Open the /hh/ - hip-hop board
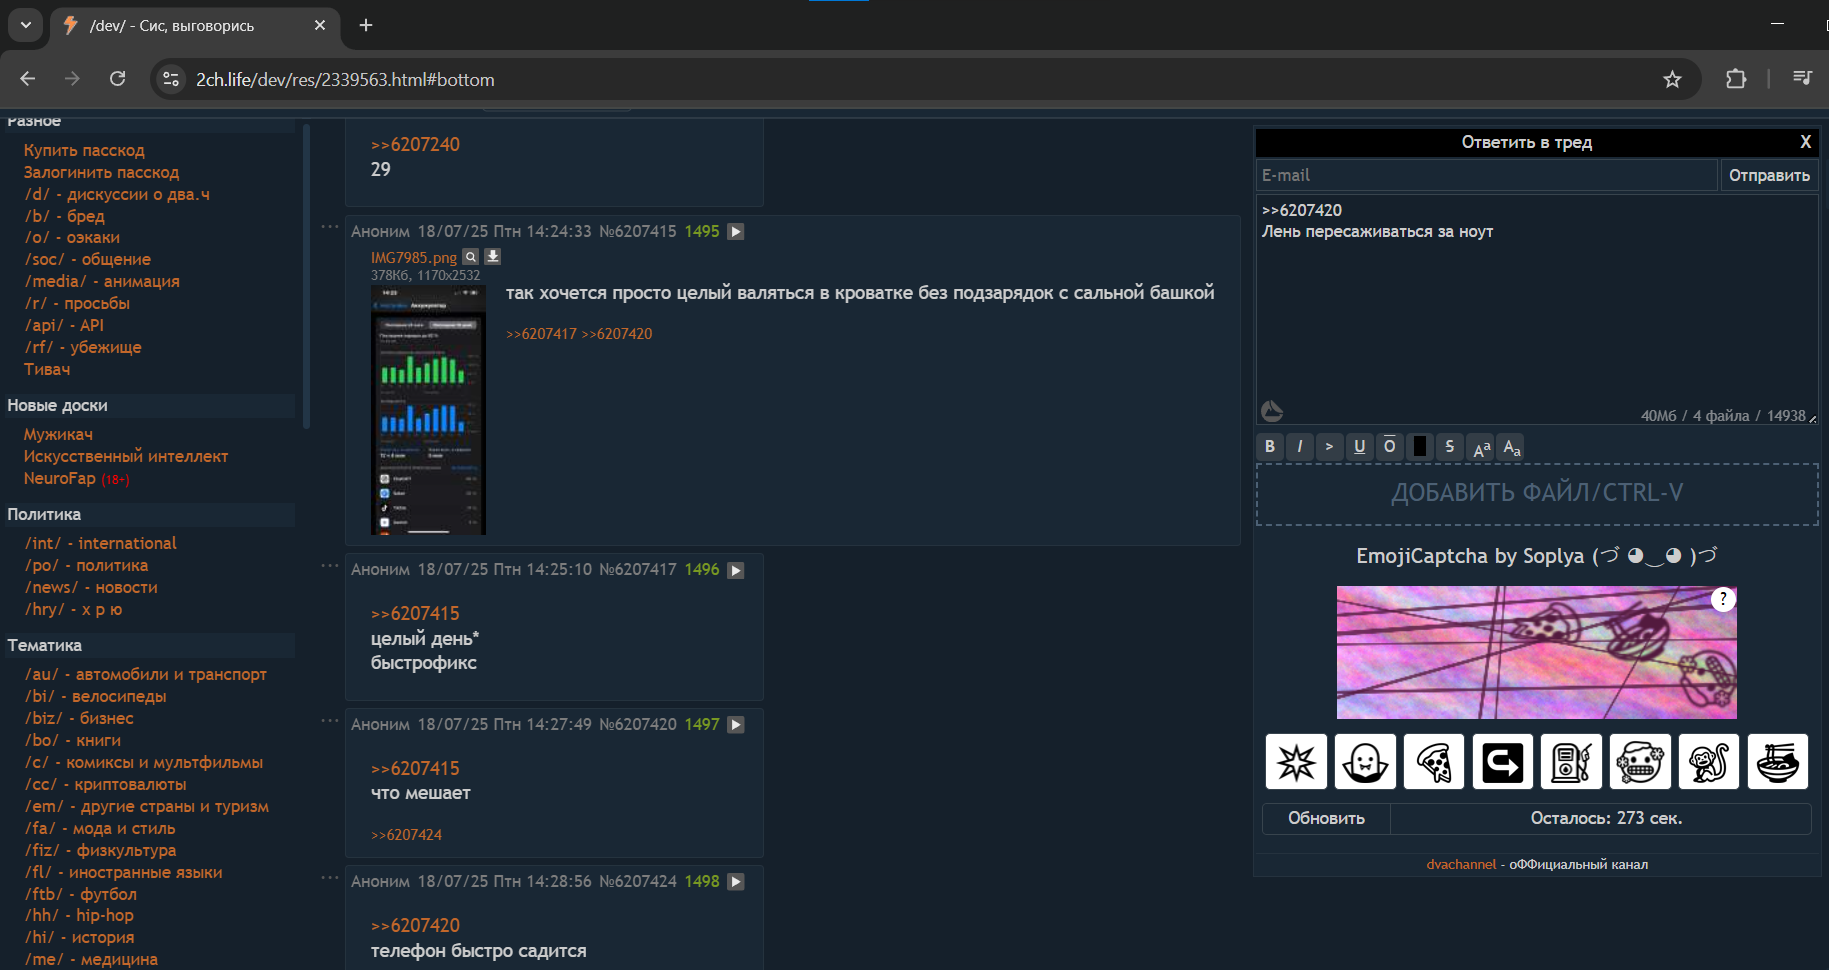The height and width of the screenshot is (970, 1829). 79,915
